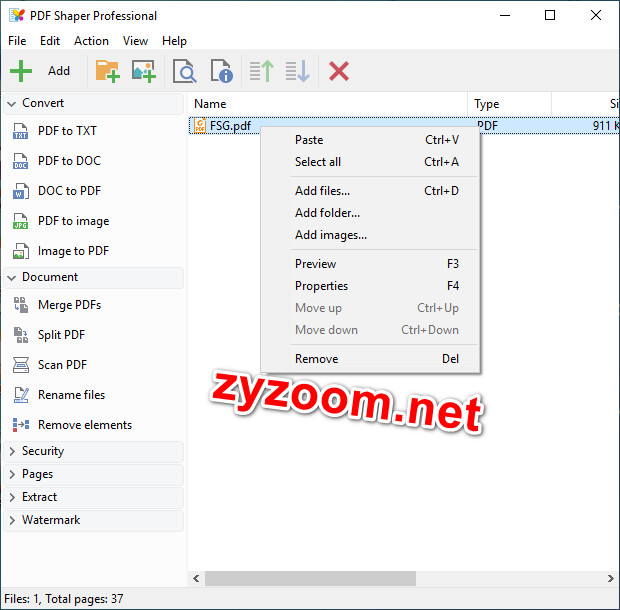The image size is (620, 610).
Task: Choose Add images... in context menu
Action: pyautogui.click(x=370, y=235)
